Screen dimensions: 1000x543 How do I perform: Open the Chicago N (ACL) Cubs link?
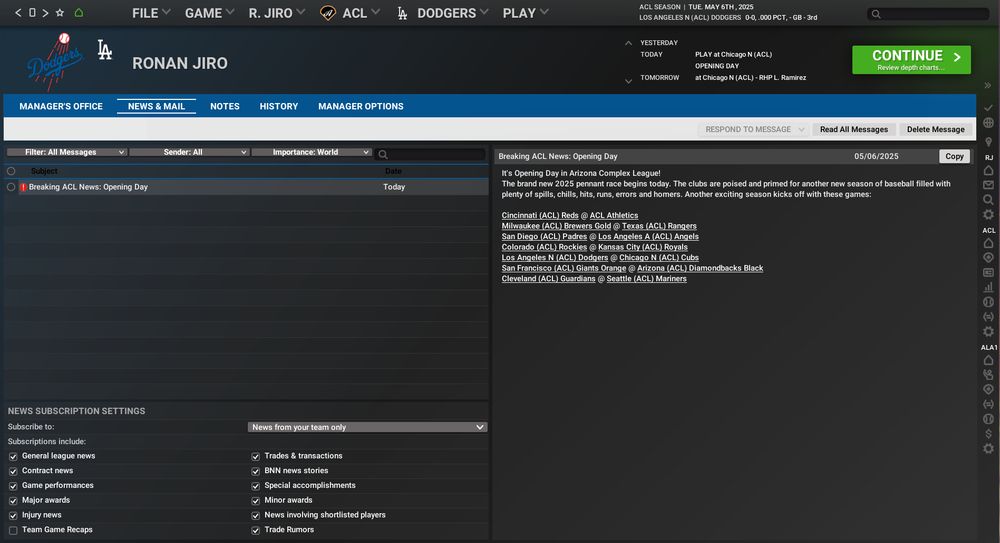[x=659, y=258]
